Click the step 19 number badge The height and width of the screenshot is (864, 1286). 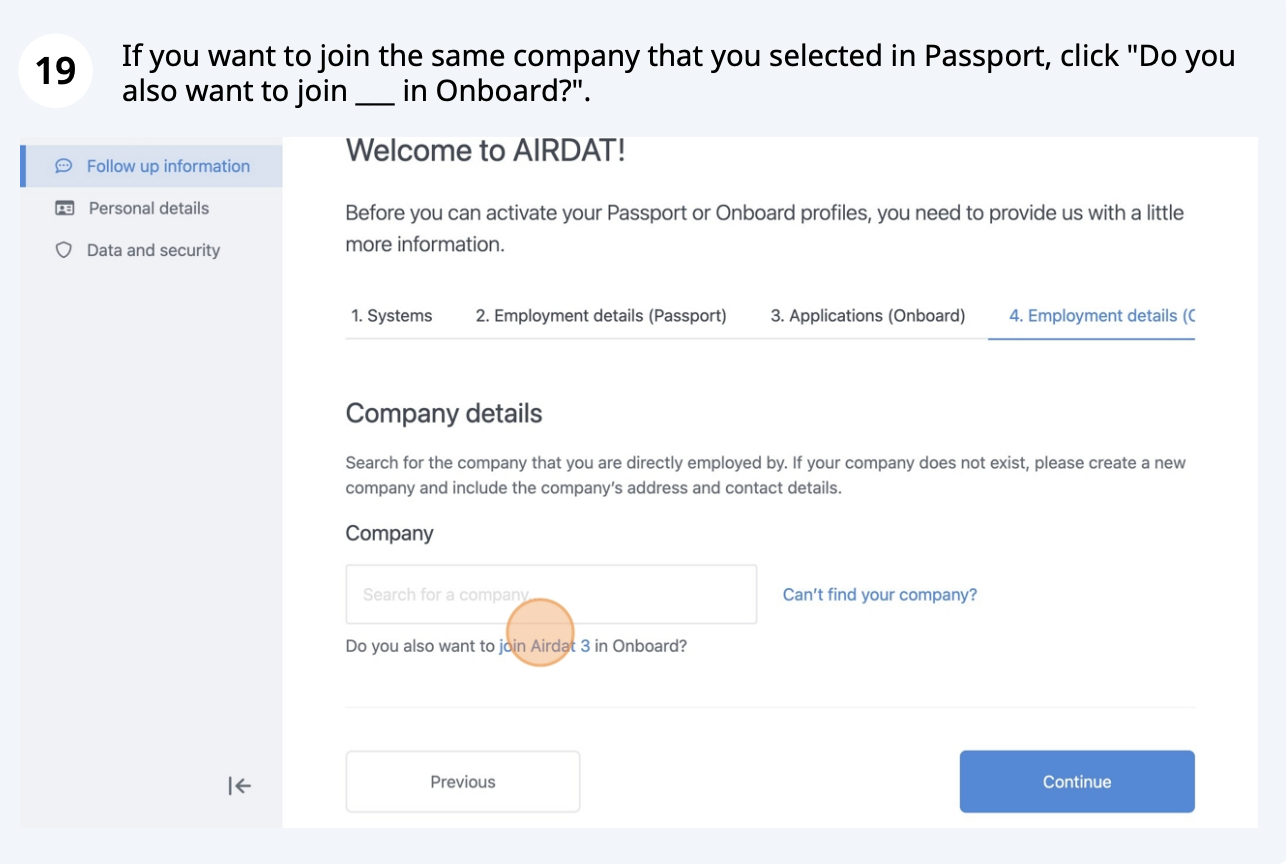click(x=56, y=71)
